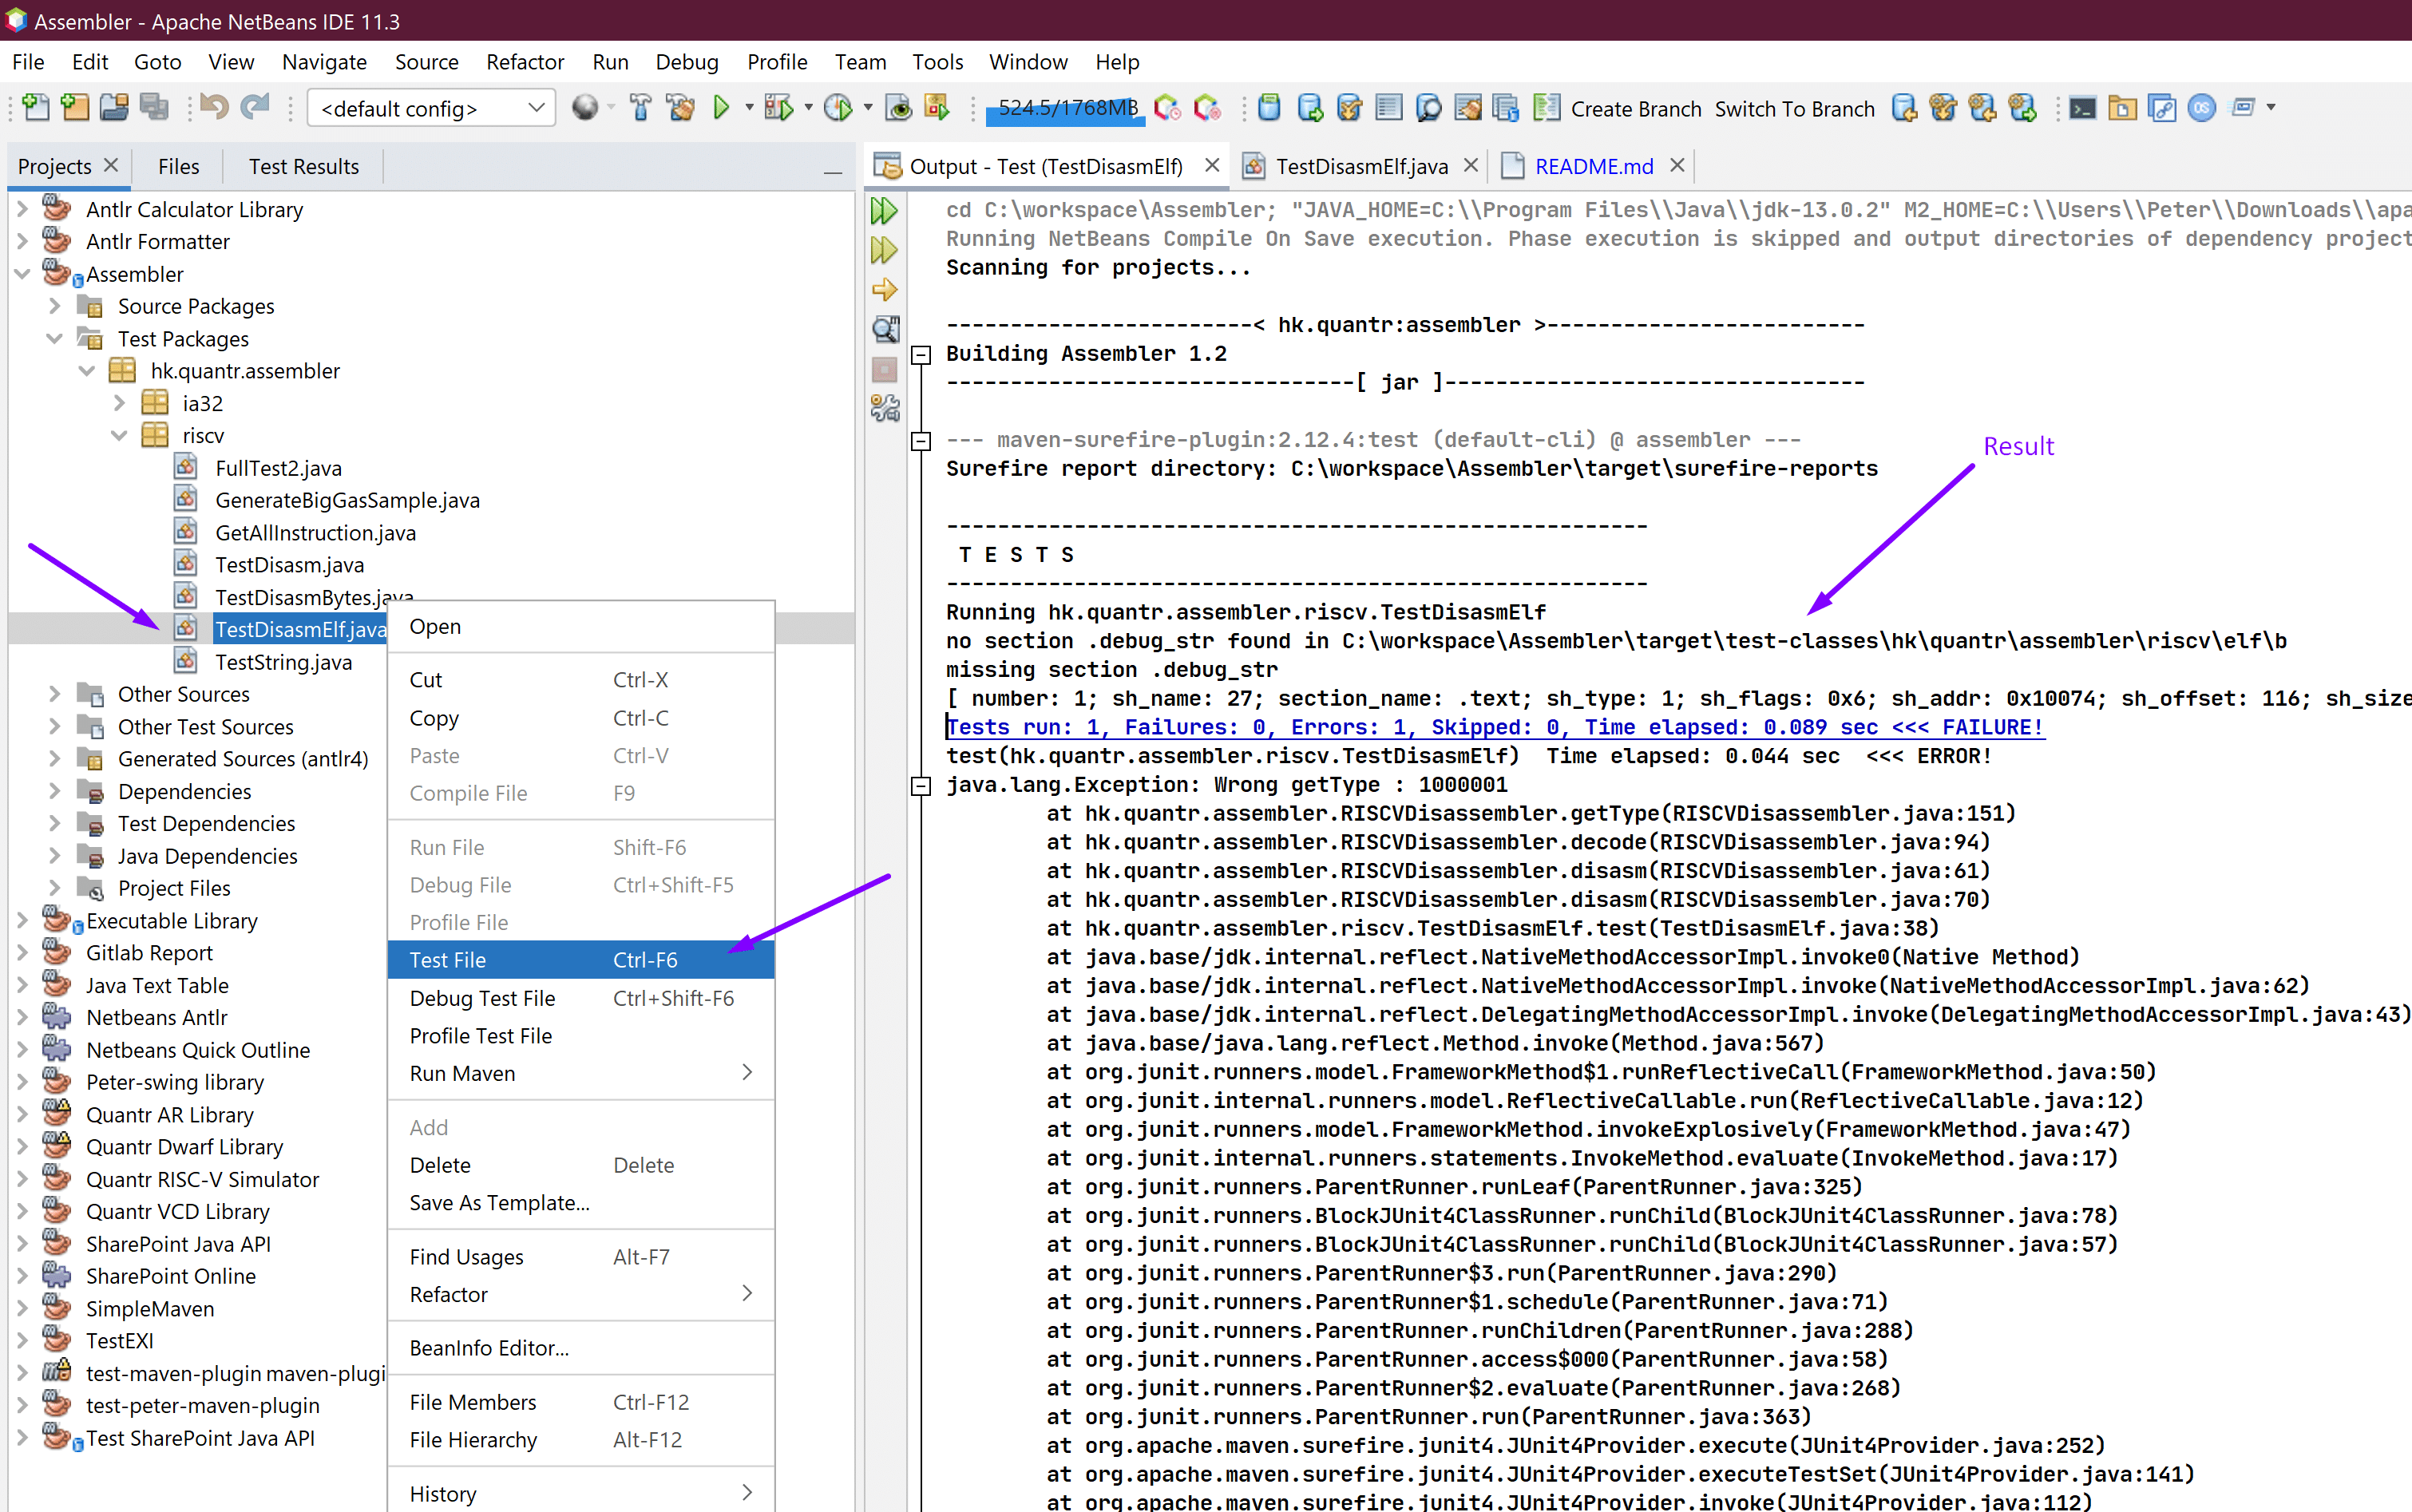Click the New File toolbar icon

(x=35, y=107)
